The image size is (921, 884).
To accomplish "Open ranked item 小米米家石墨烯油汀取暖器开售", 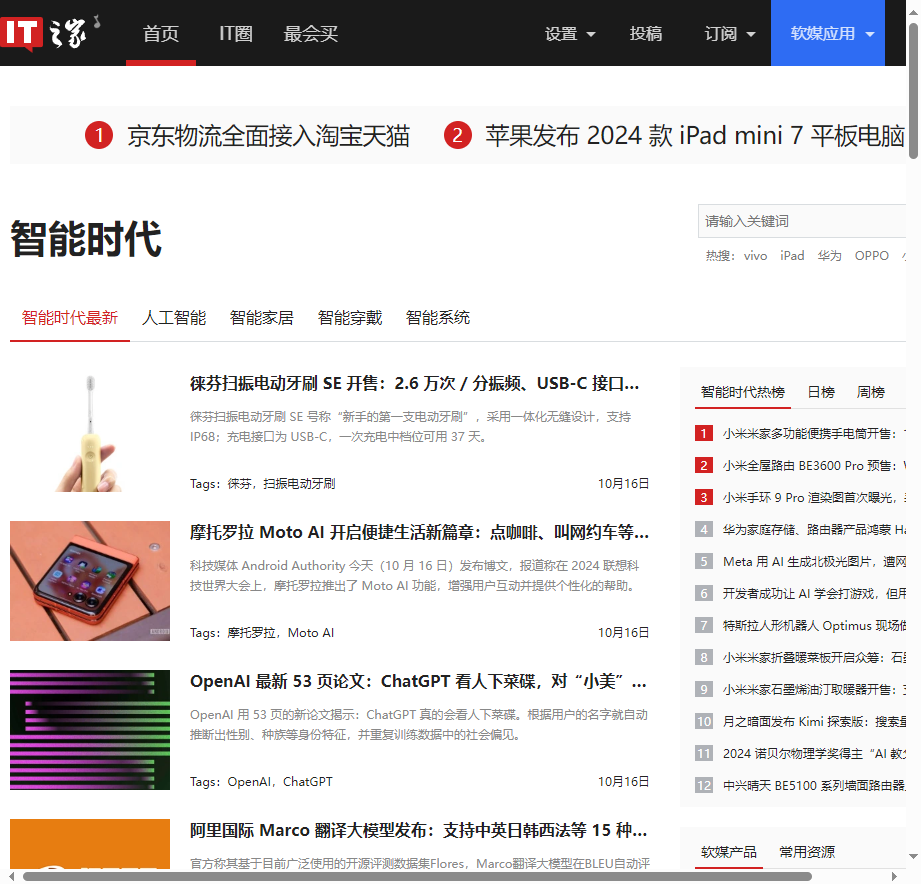I will [x=814, y=690].
